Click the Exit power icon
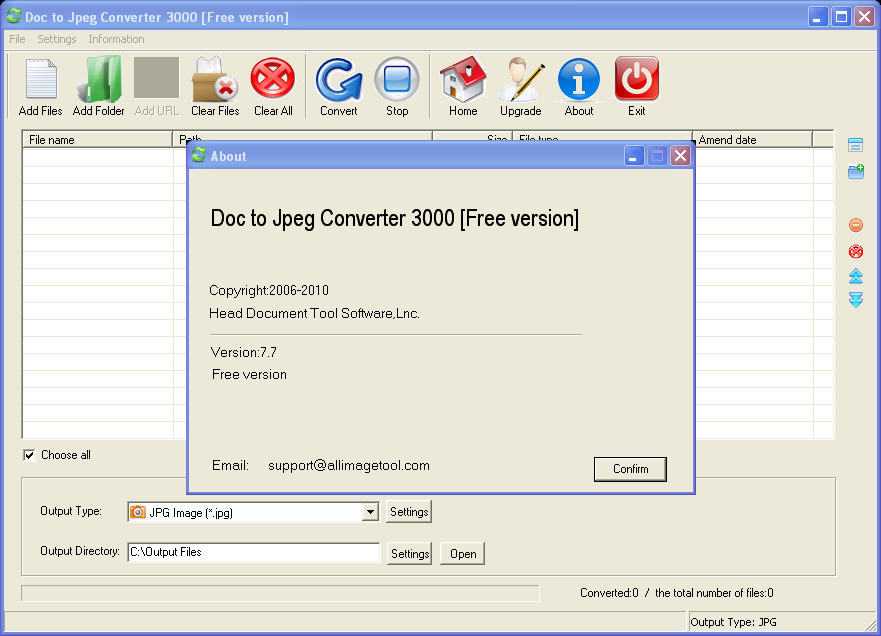The width and height of the screenshot is (881, 636). pos(637,79)
